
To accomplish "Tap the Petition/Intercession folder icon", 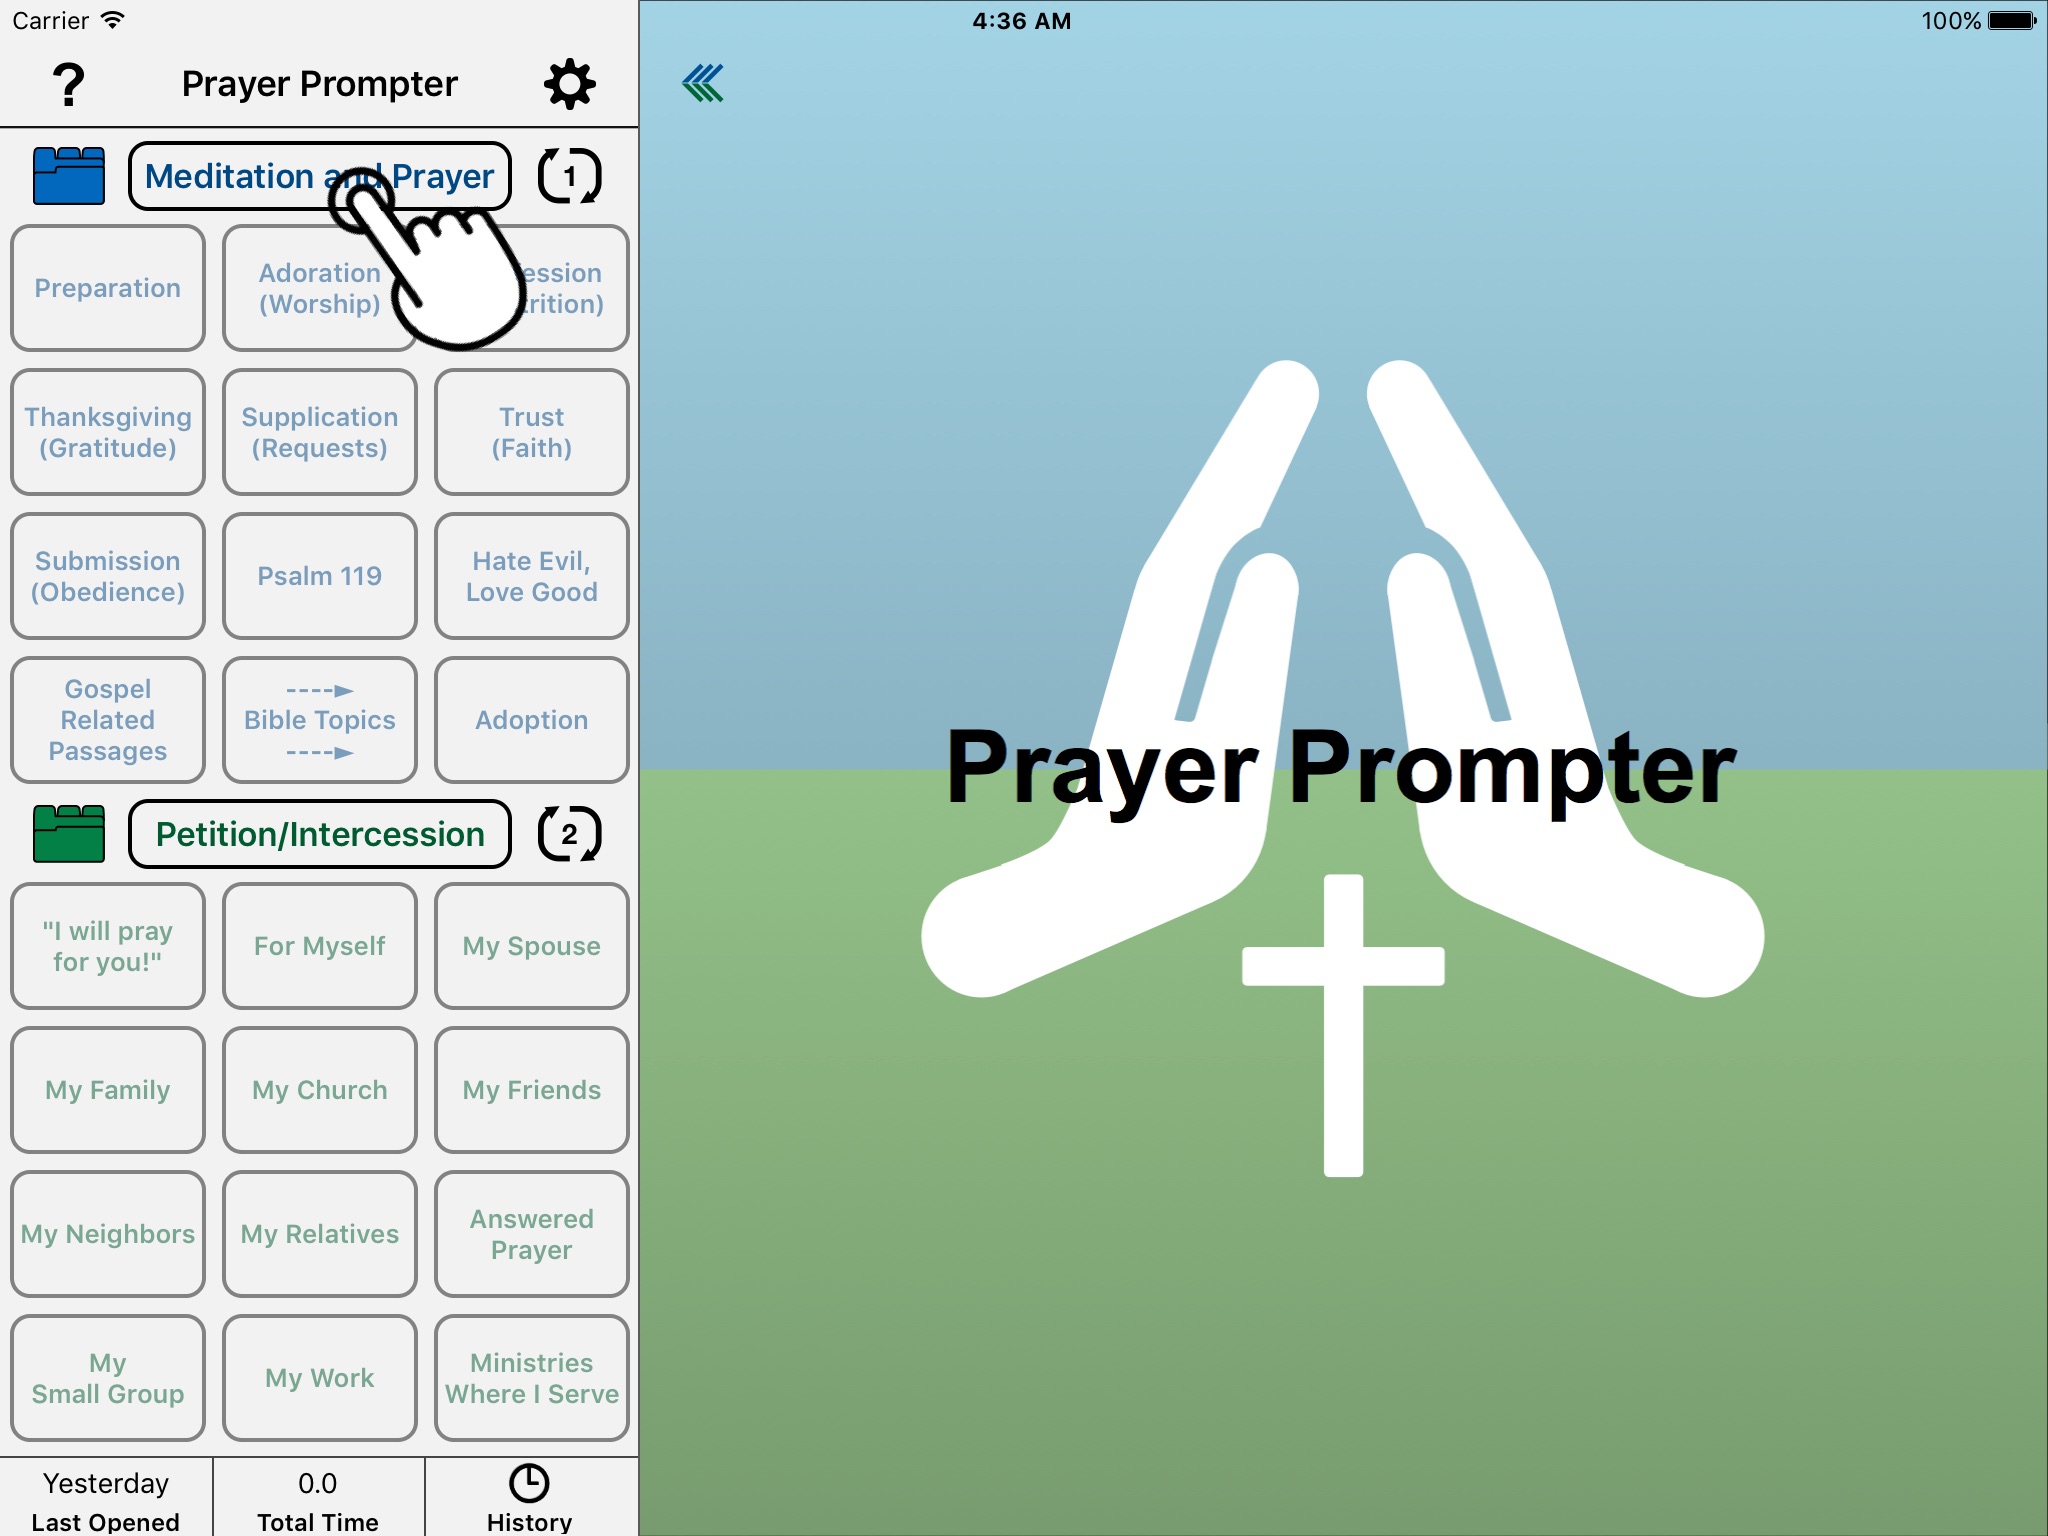I will [68, 833].
